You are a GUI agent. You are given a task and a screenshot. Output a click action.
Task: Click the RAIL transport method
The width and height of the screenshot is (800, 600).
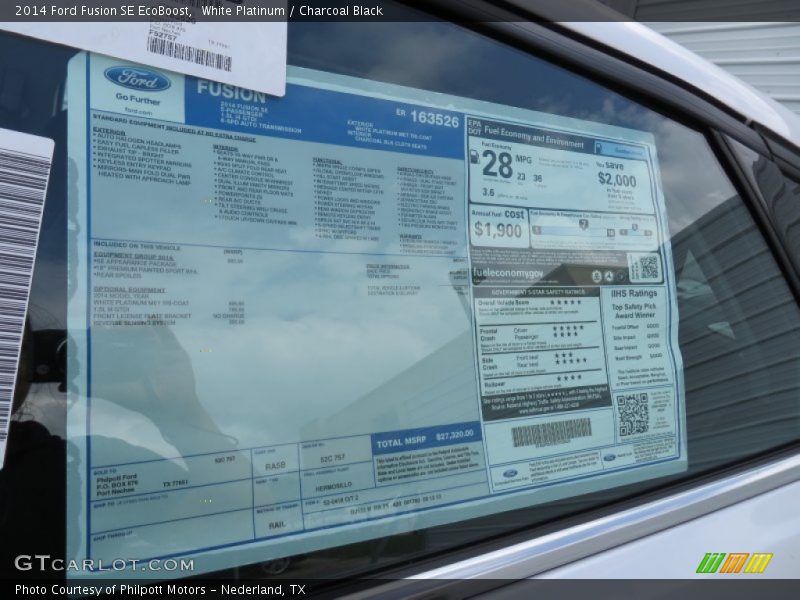[x=277, y=524]
